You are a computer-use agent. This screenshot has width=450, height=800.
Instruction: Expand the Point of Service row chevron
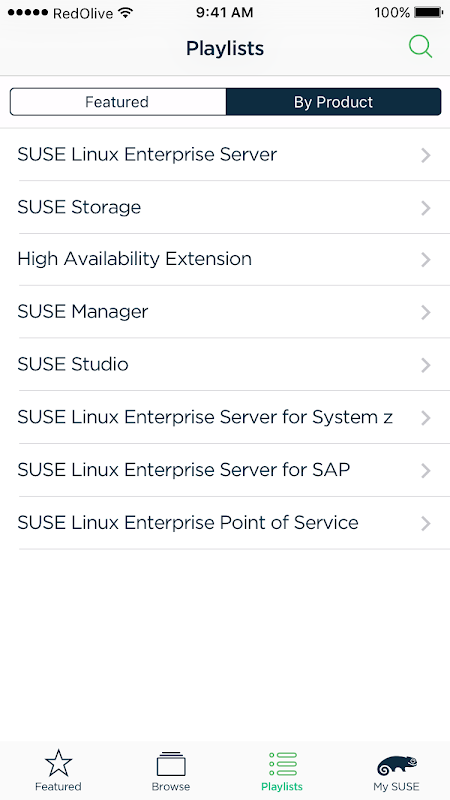click(x=426, y=523)
